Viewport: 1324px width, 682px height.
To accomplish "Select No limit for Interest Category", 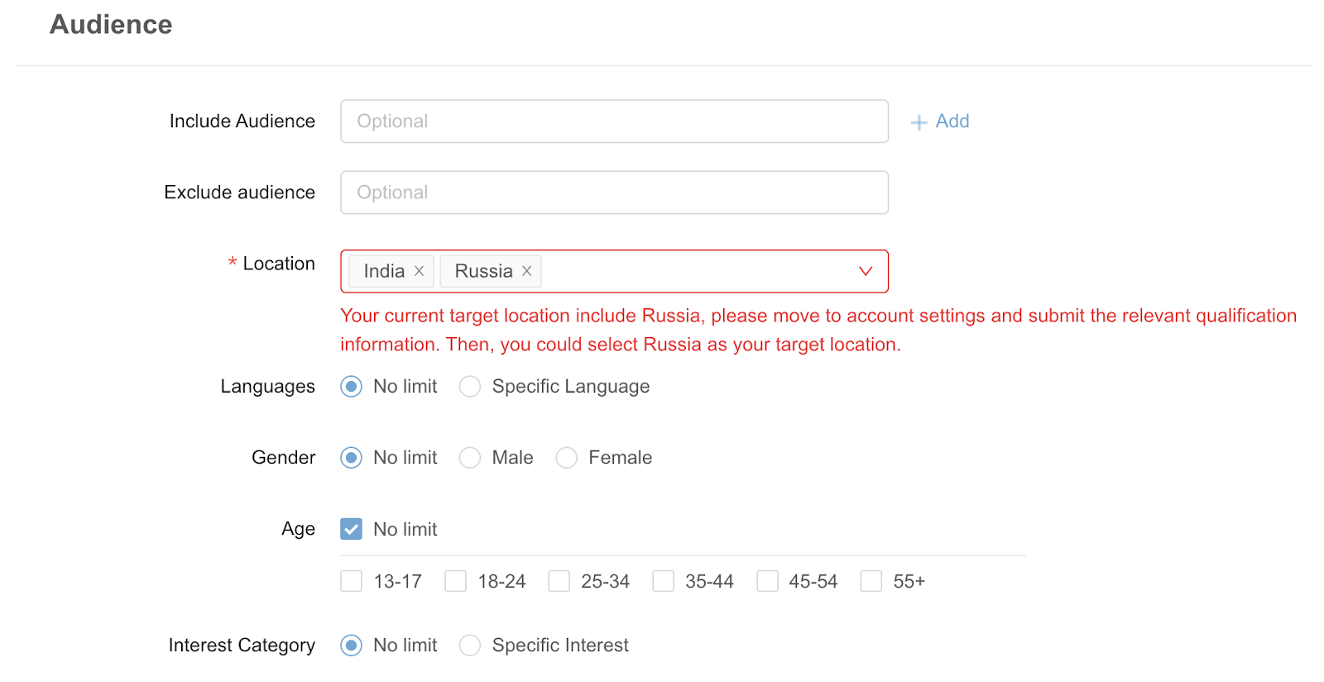I will point(351,645).
